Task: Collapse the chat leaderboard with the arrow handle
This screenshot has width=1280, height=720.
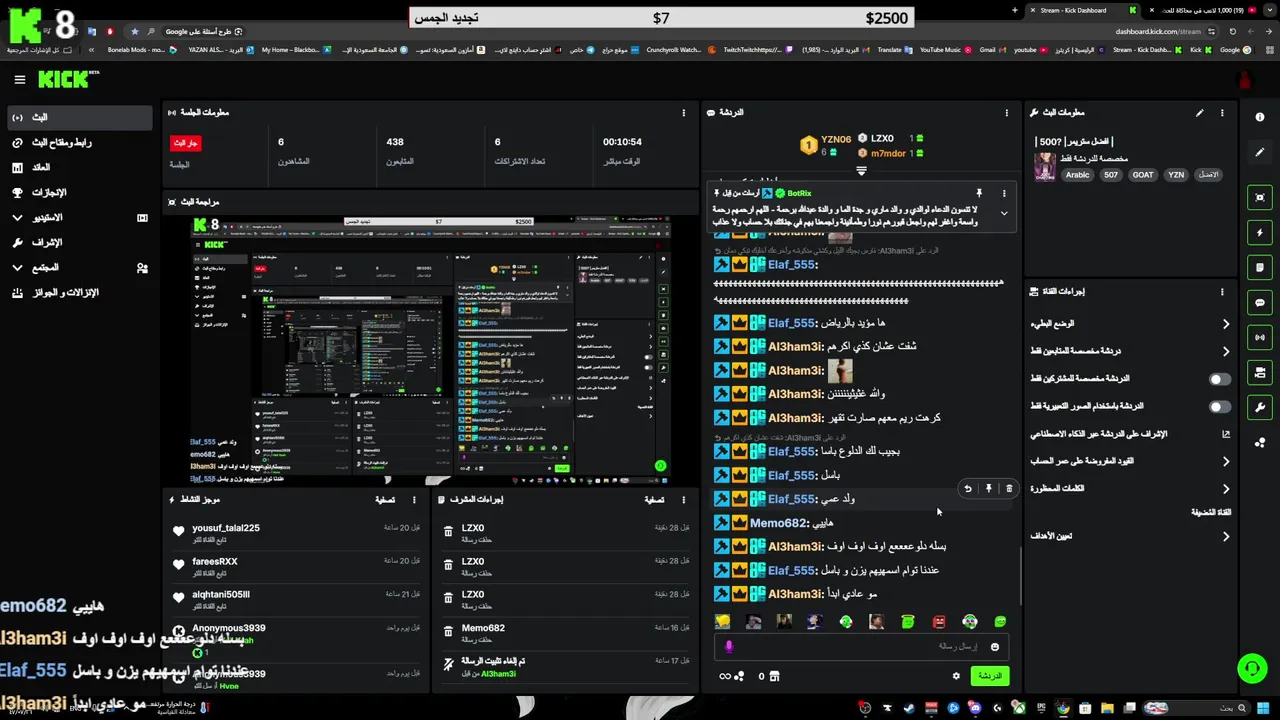Action: coord(861,171)
